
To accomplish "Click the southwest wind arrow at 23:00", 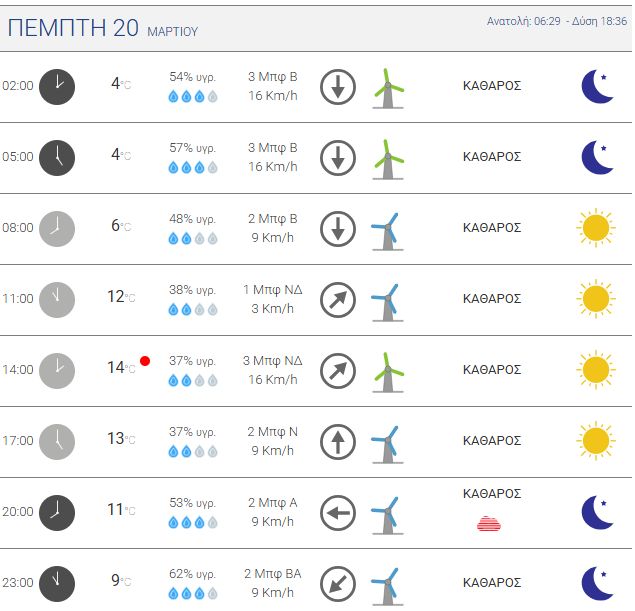I will click(338, 584).
